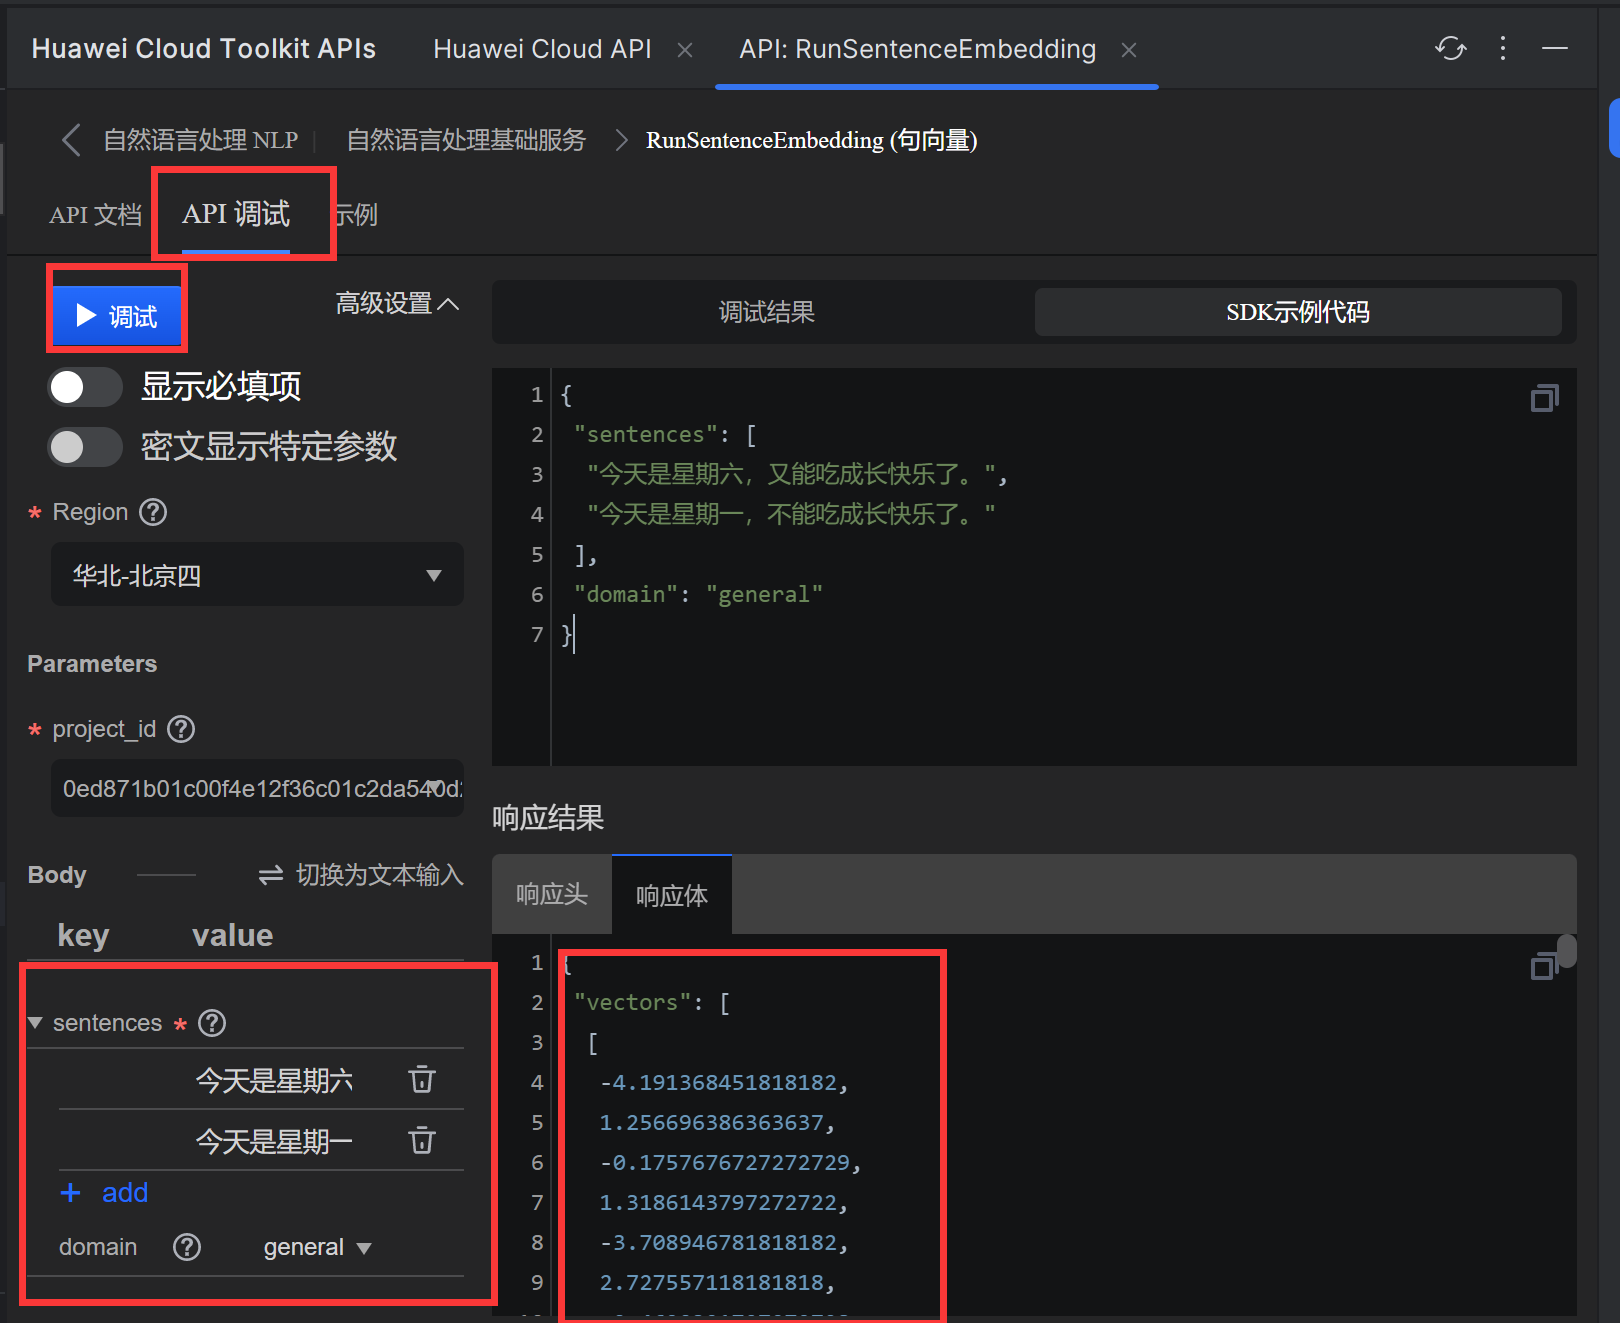
Task: Open the domain dropdown set to general
Action: (x=317, y=1247)
